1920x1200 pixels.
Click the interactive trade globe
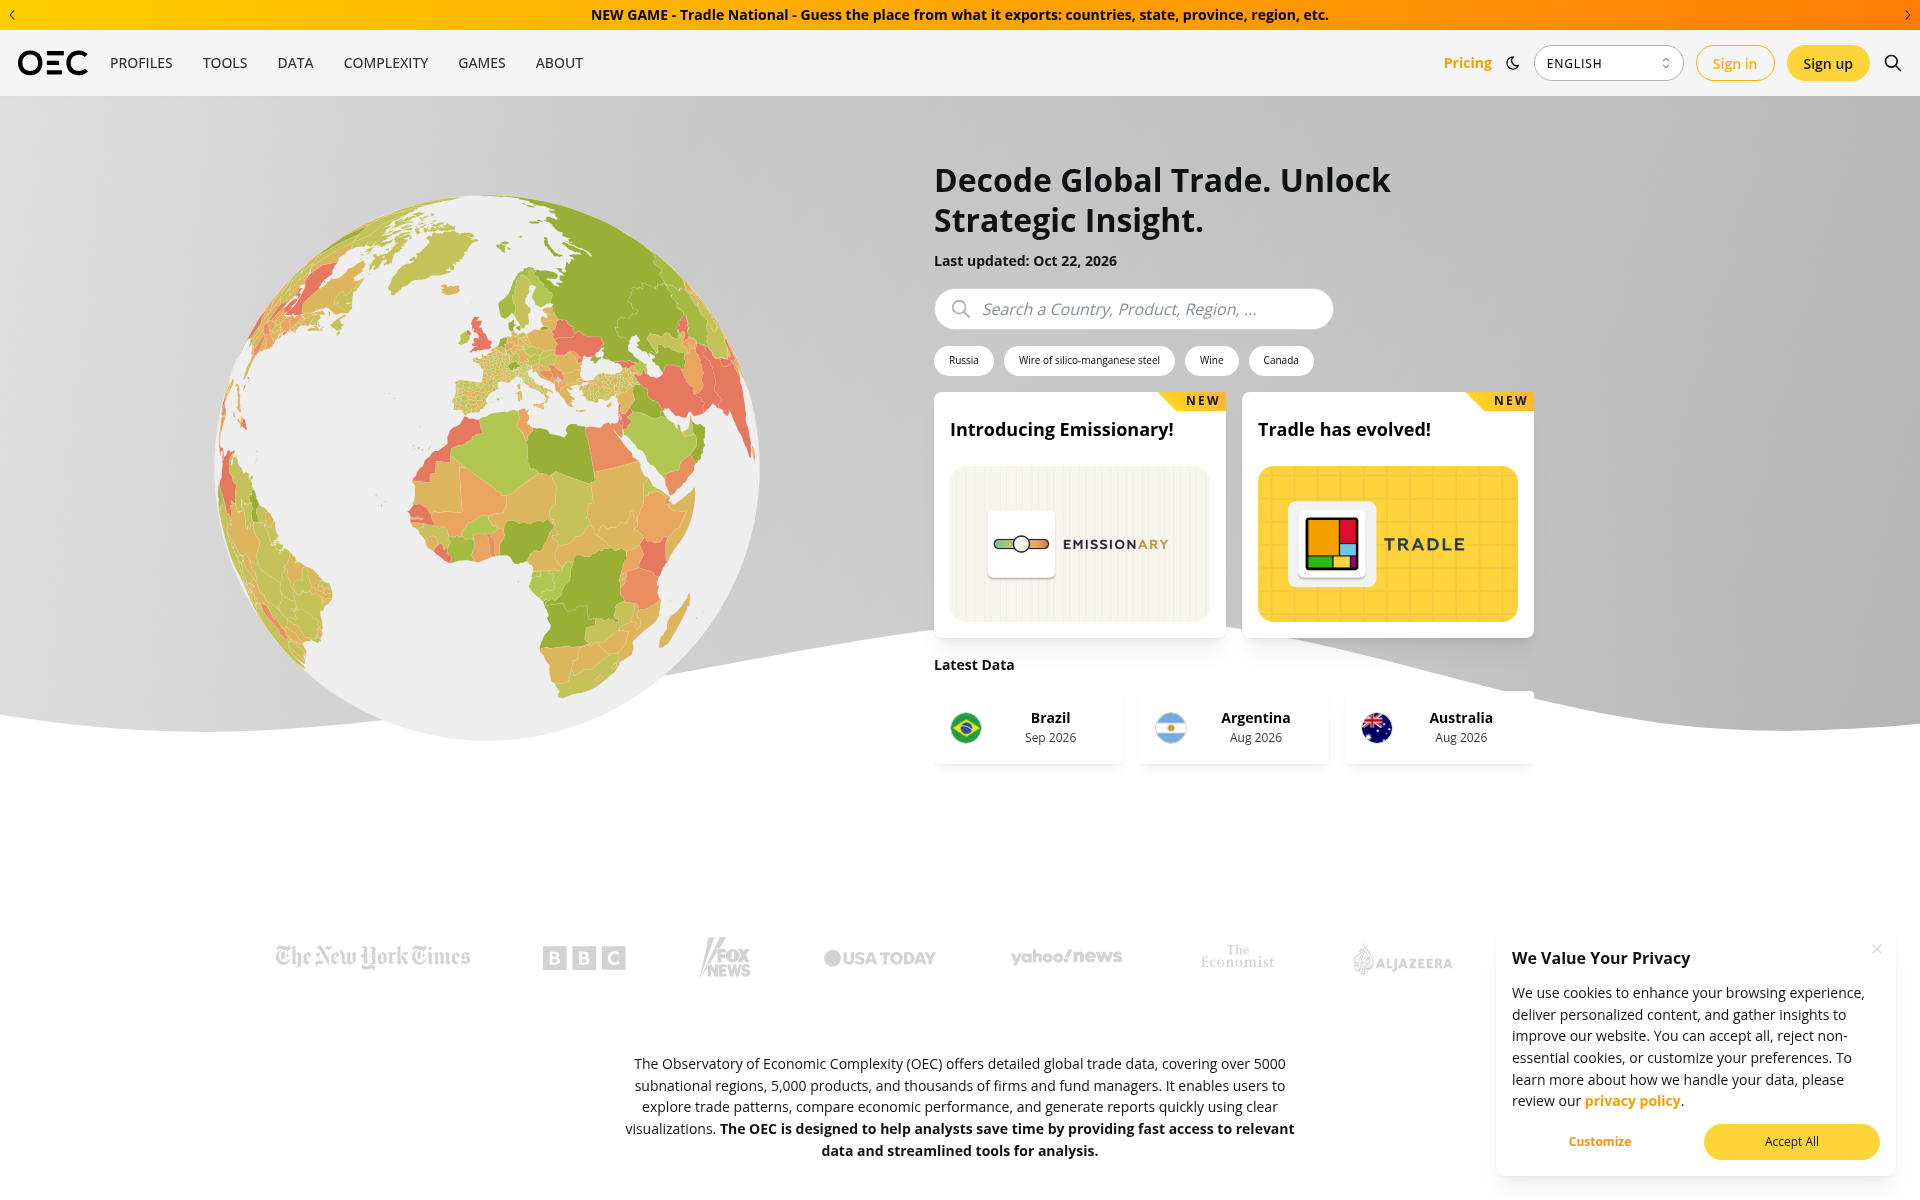tap(488, 468)
